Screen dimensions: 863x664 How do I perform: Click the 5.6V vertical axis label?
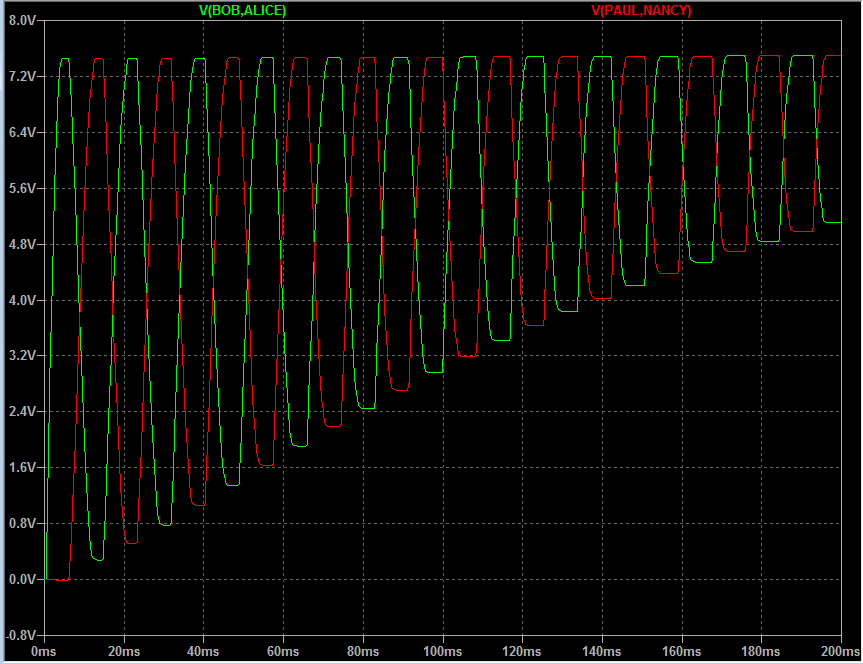[x=23, y=188]
